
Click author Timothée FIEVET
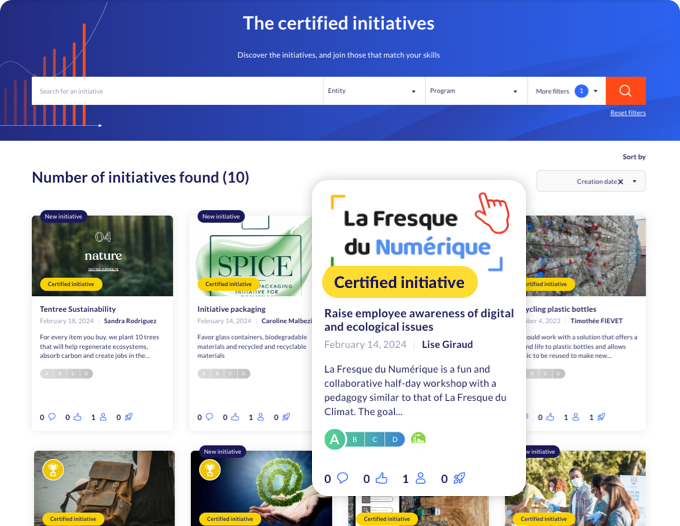point(596,321)
